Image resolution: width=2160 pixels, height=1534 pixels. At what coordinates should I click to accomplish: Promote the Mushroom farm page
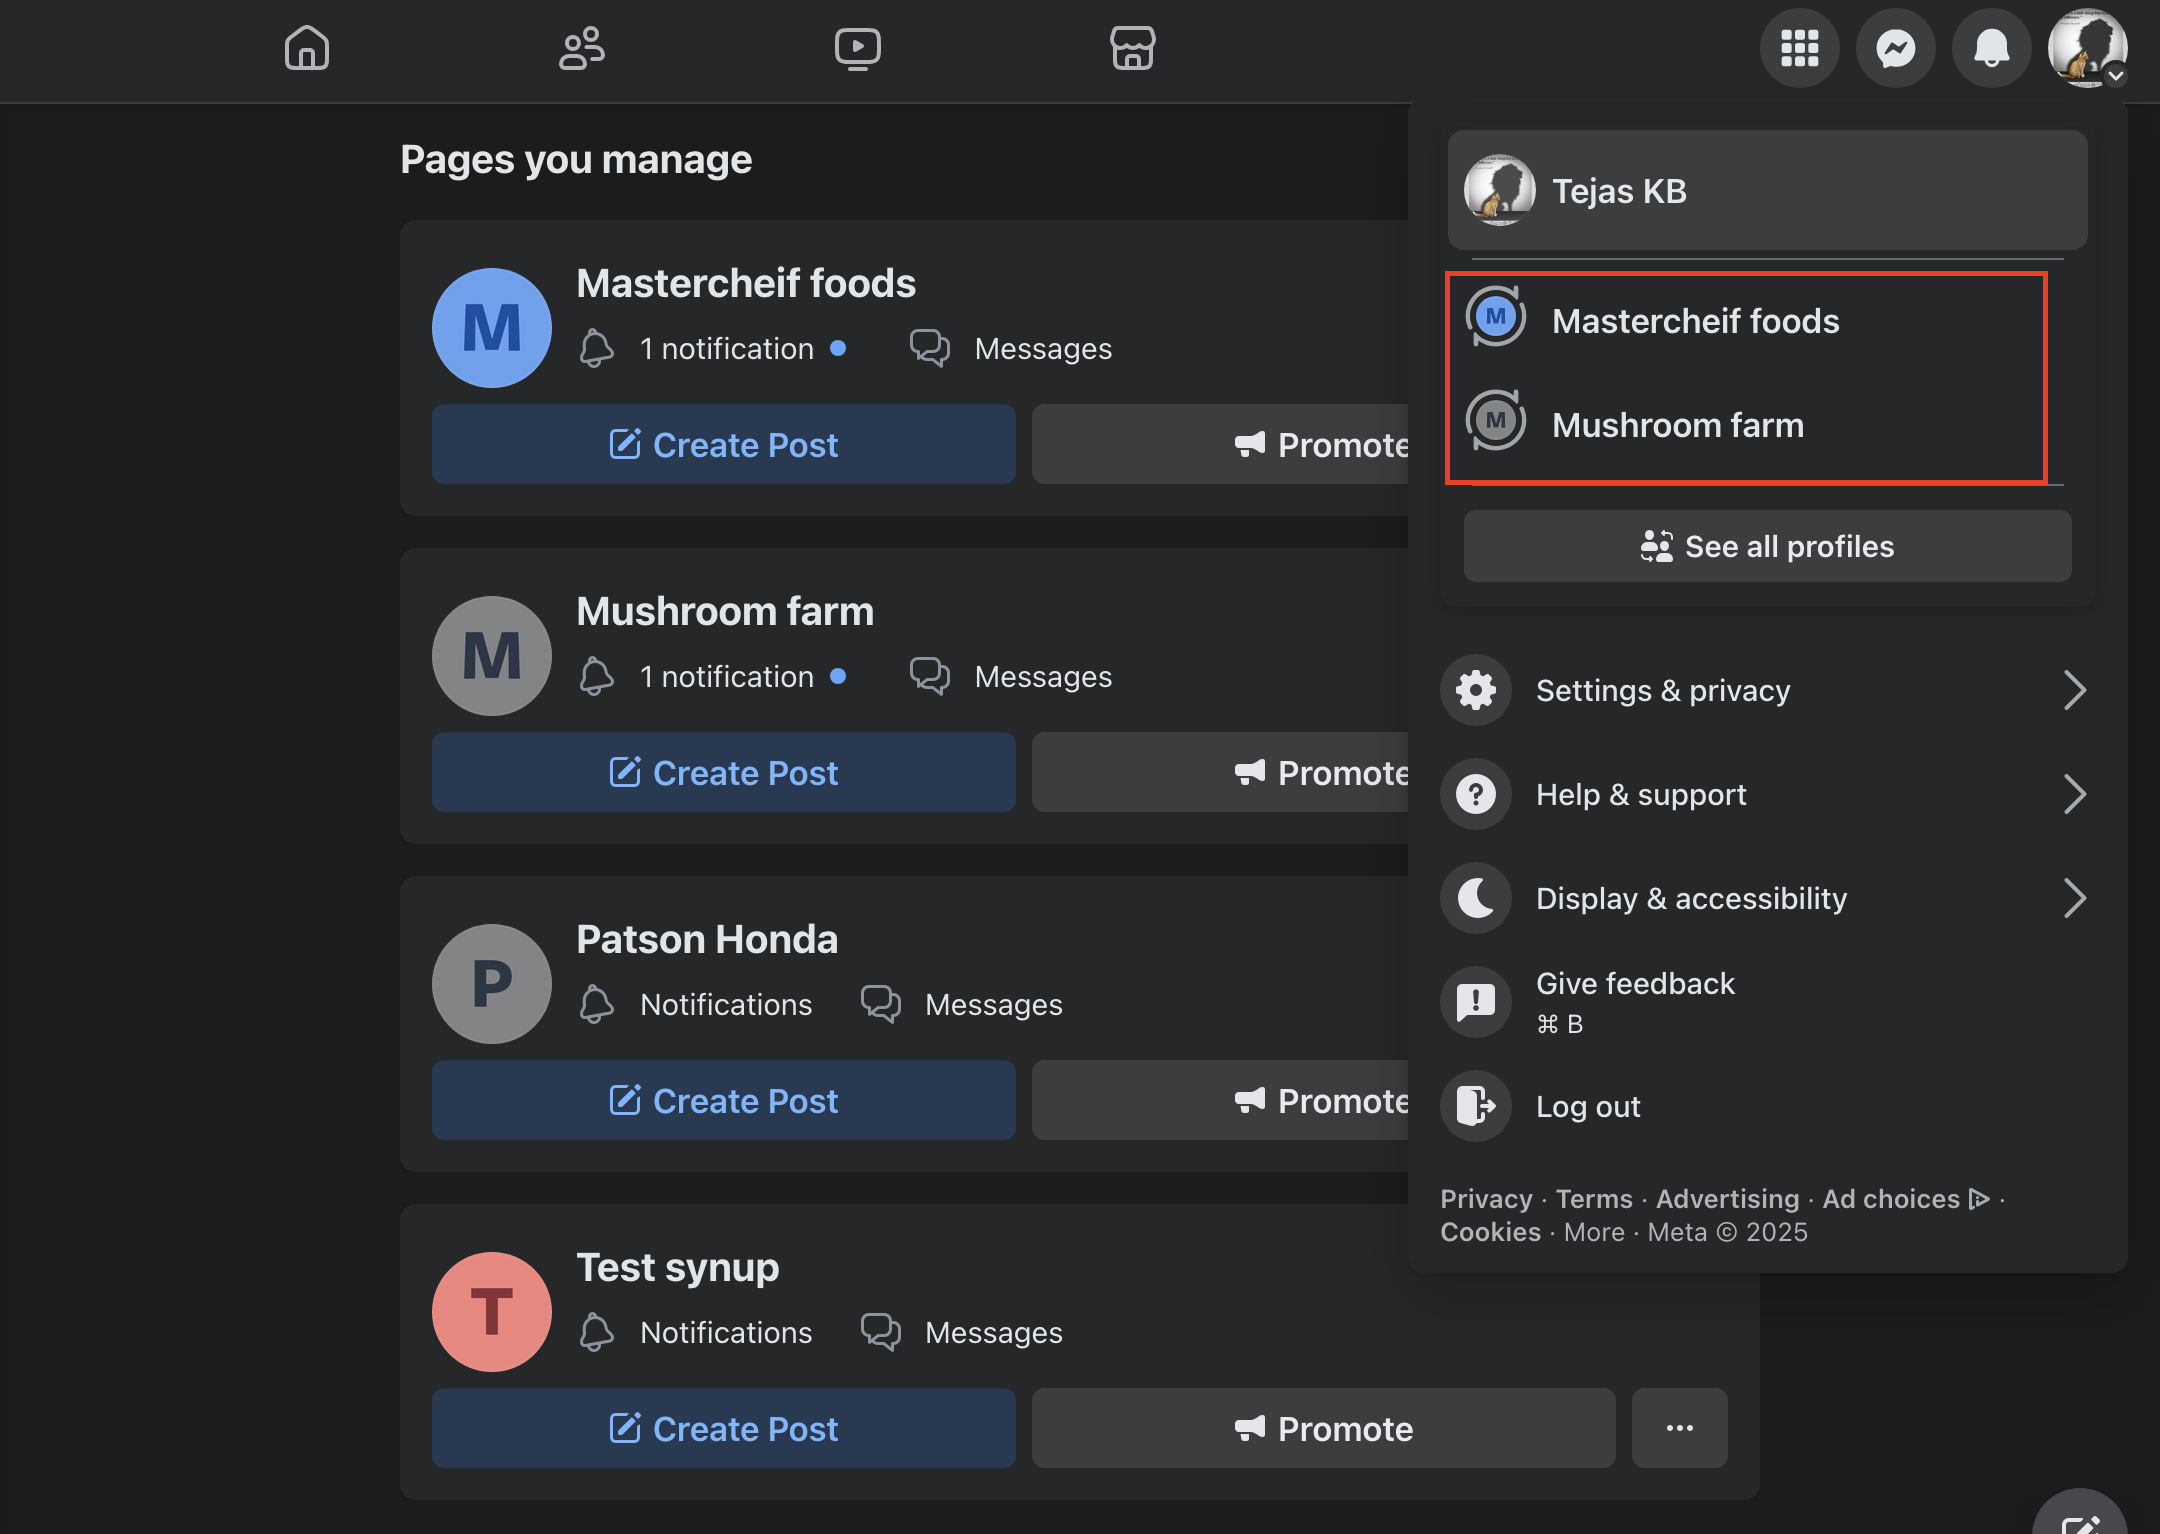coord(1220,772)
